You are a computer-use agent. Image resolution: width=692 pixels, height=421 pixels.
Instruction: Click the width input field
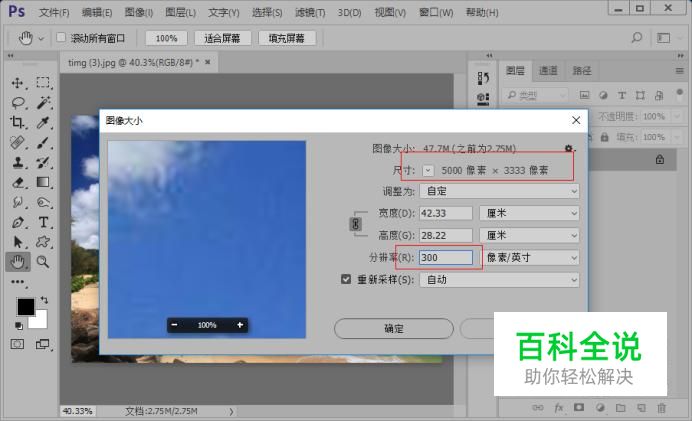446,213
